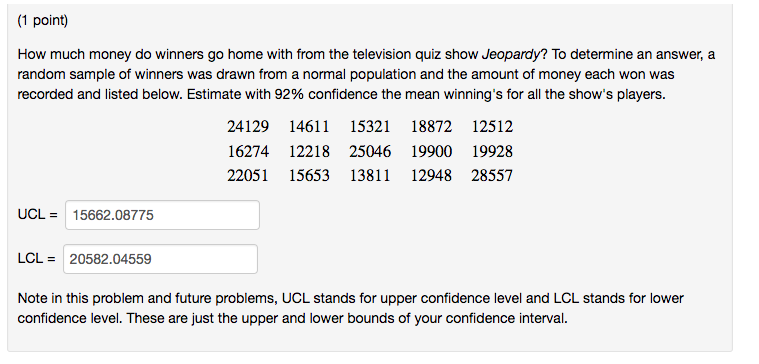
Task: Click the value 12512 in data table
Action: click(492, 127)
